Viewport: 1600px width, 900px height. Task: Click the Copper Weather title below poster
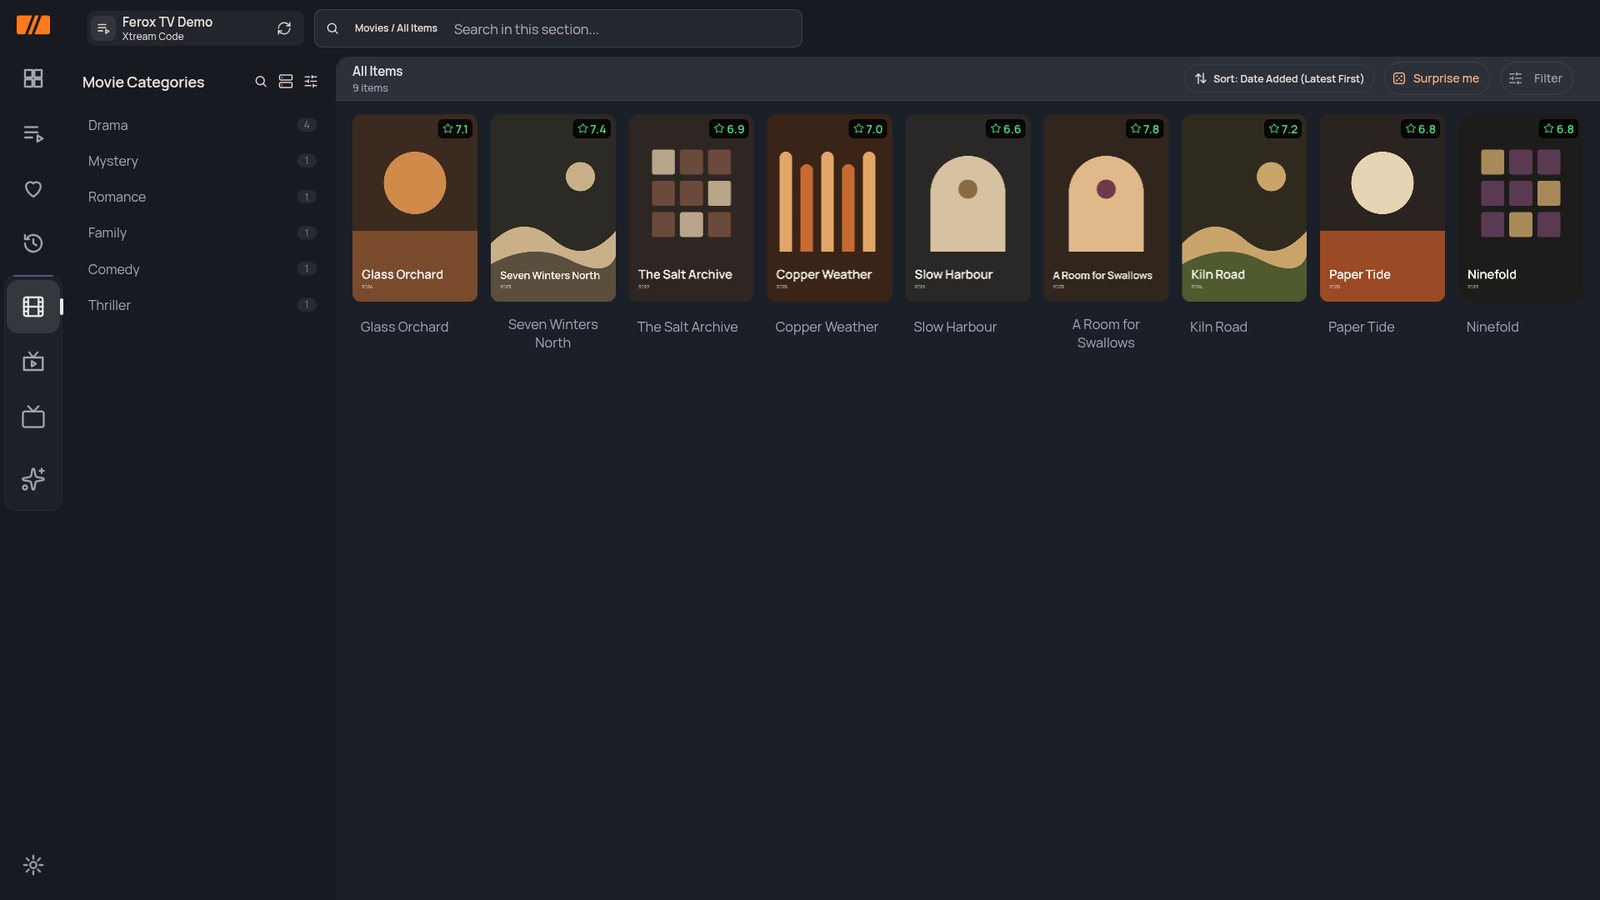coord(827,327)
